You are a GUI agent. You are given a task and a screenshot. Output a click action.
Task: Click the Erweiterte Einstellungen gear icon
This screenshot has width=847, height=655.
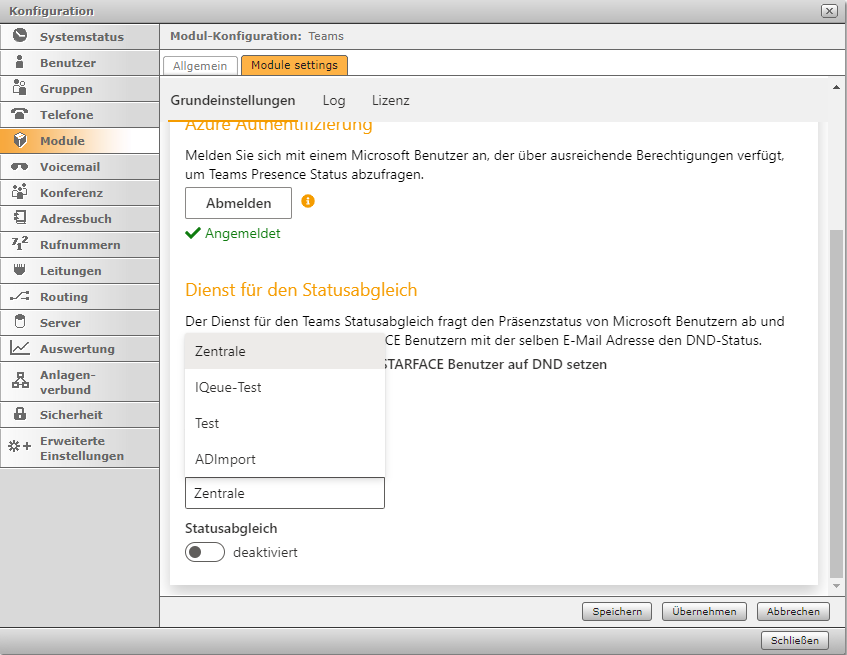pos(20,447)
